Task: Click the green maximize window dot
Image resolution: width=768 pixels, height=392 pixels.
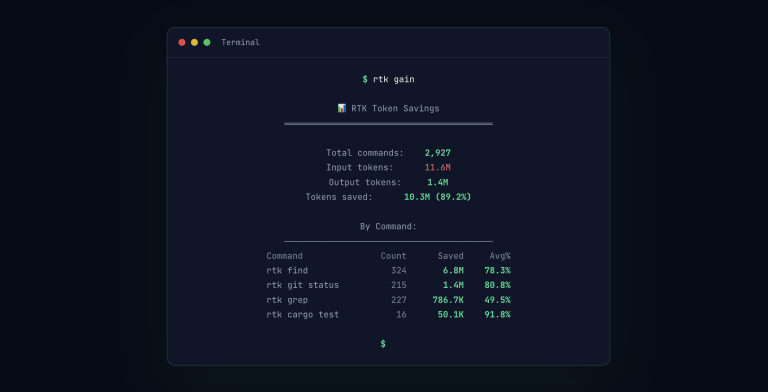Action: tap(207, 43)
